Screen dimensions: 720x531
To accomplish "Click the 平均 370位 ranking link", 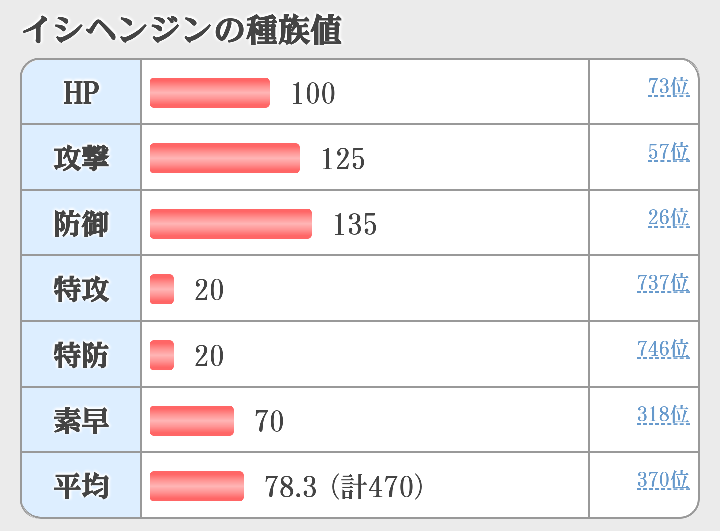I will tap(663, 480).
